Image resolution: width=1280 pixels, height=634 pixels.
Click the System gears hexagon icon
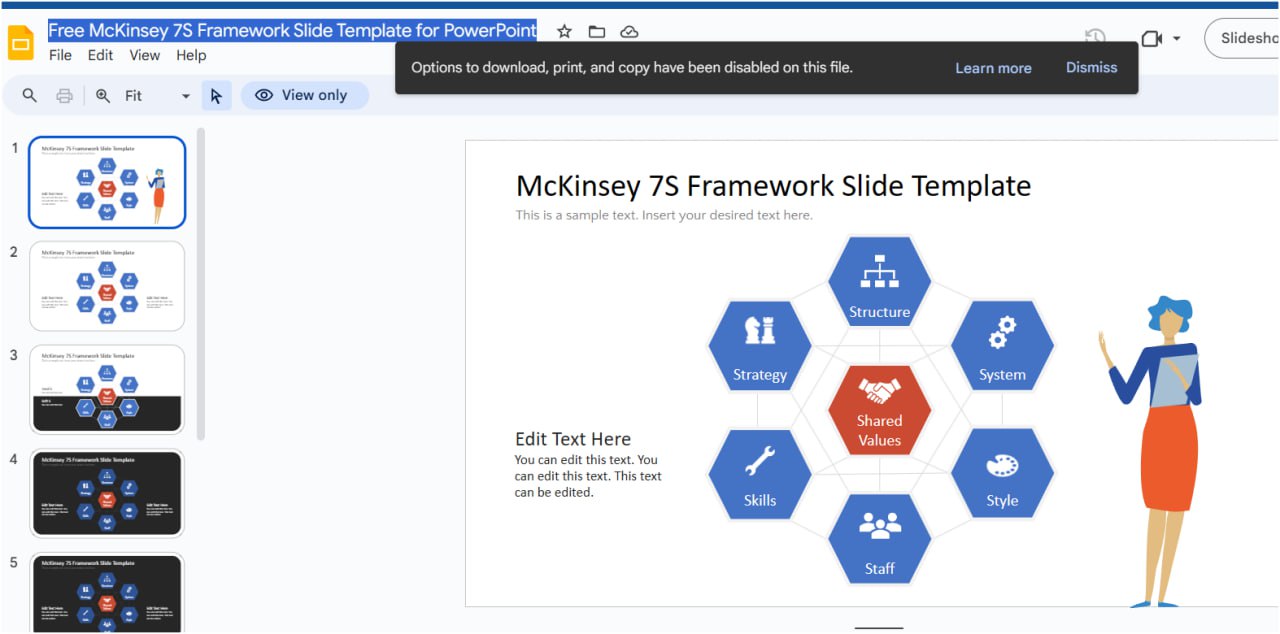click(x=1002, y=345)
